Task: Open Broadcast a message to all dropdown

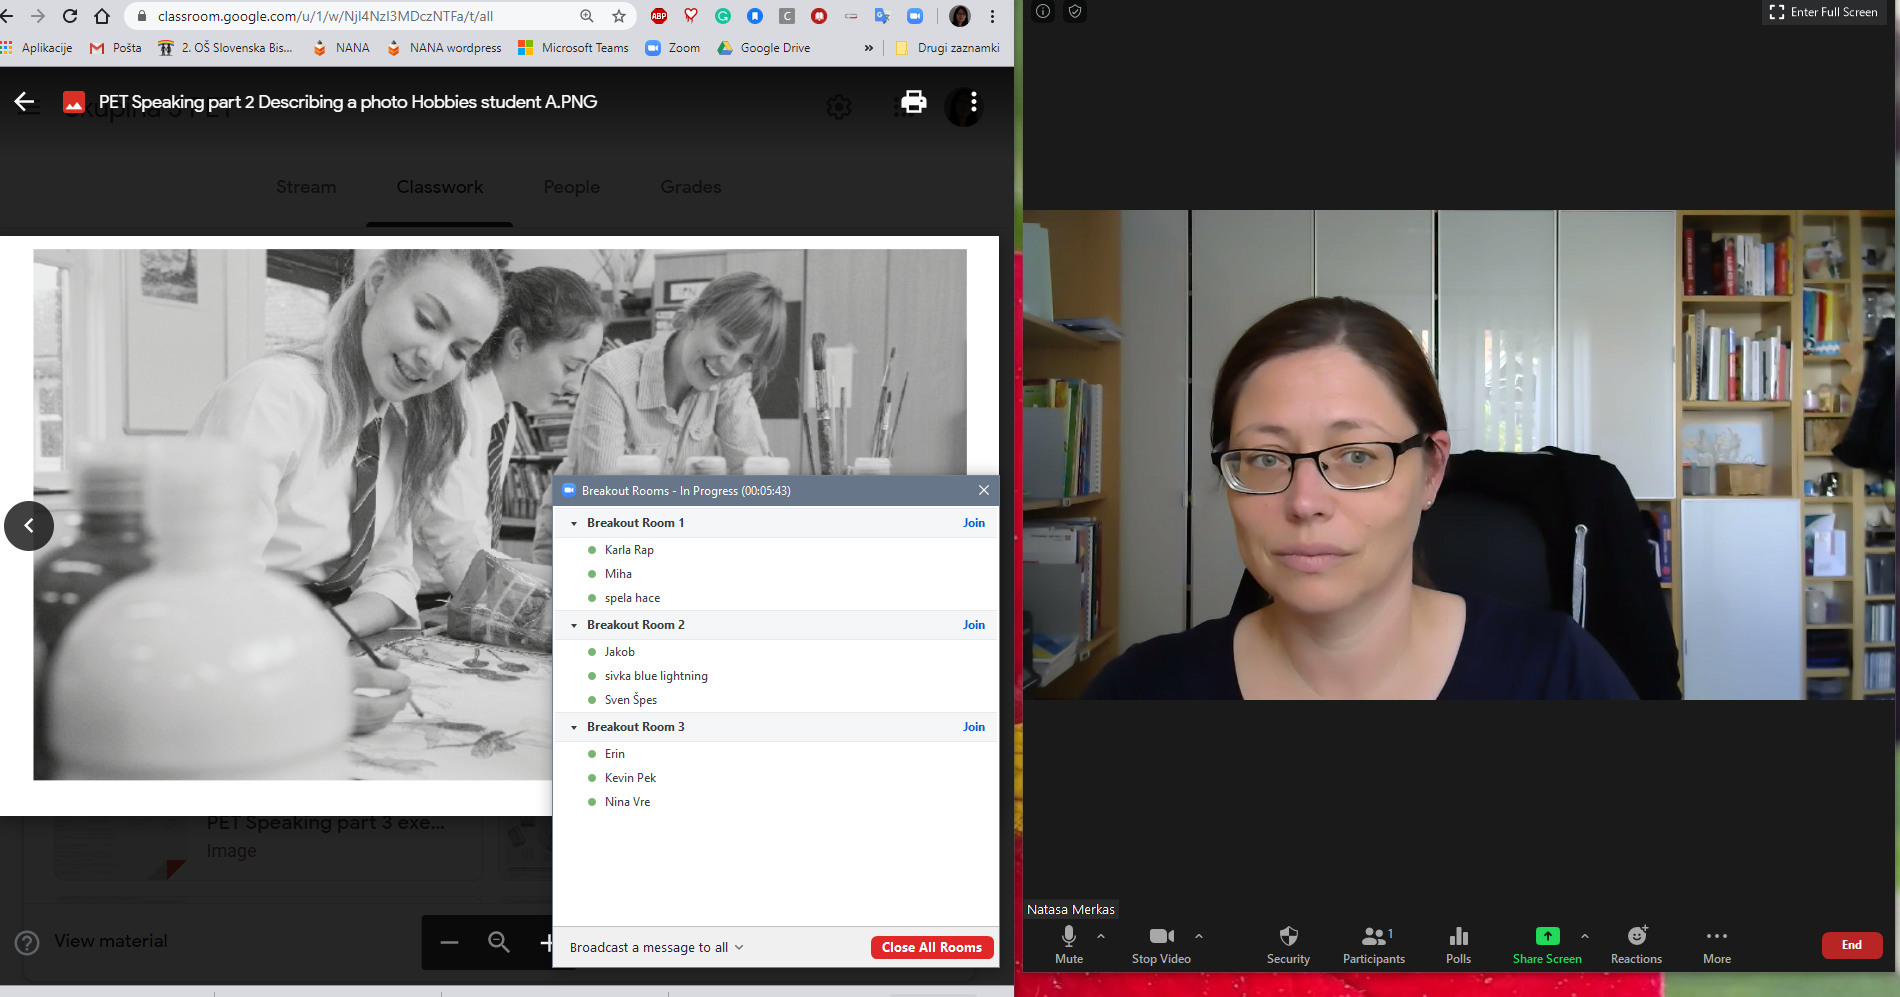Action: click(656, 947)
